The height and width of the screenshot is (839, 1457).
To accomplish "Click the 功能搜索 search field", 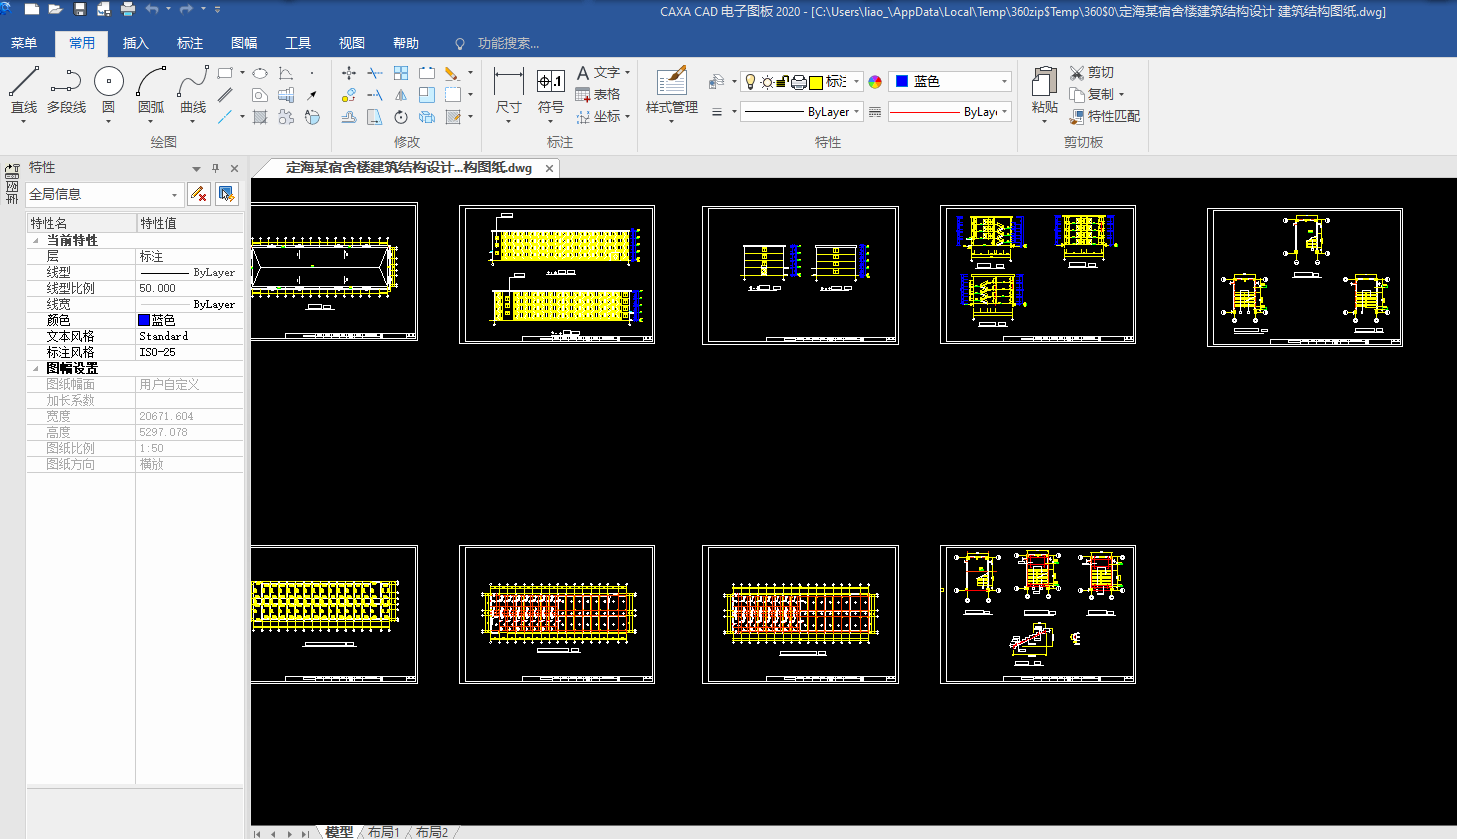I will [508, 43].
